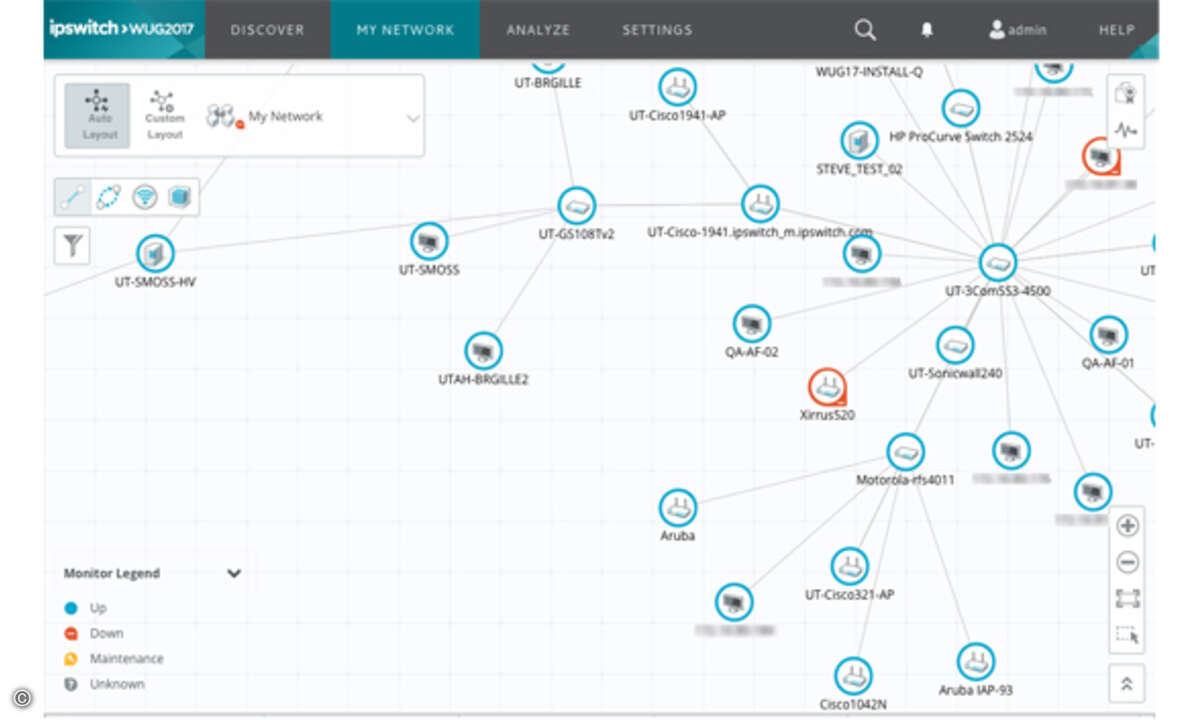
Task: Click the UT-3Com5S3-4500 hub node
Action: point(997,263)
